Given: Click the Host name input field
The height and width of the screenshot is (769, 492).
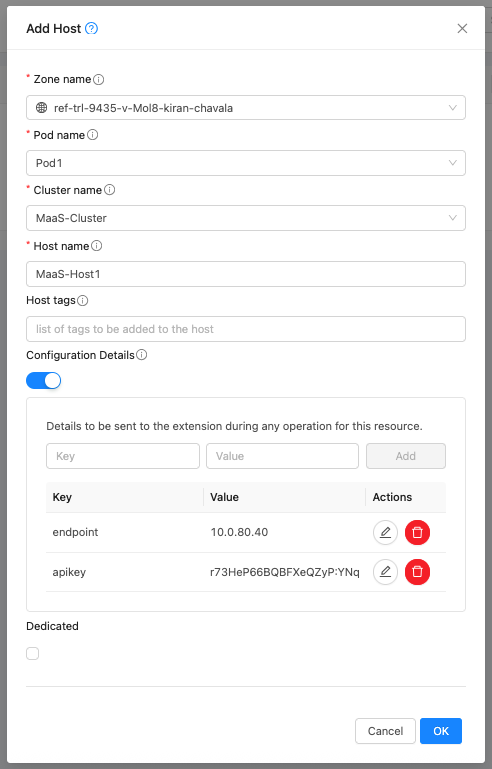Looking at the screenshot, I should pos(246,274).
